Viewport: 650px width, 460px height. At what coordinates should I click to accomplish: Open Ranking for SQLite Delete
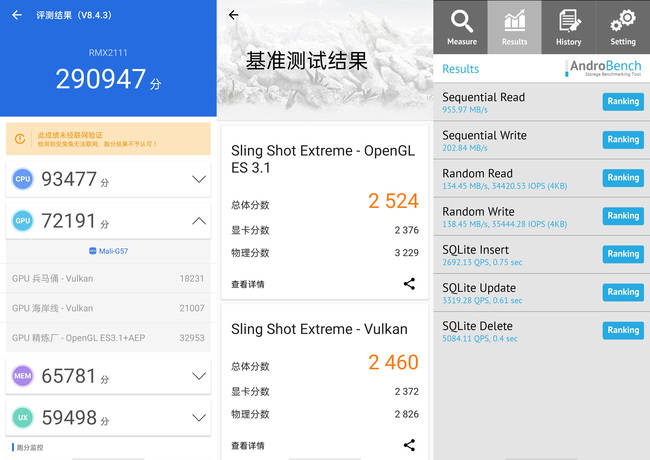[623, 330]
